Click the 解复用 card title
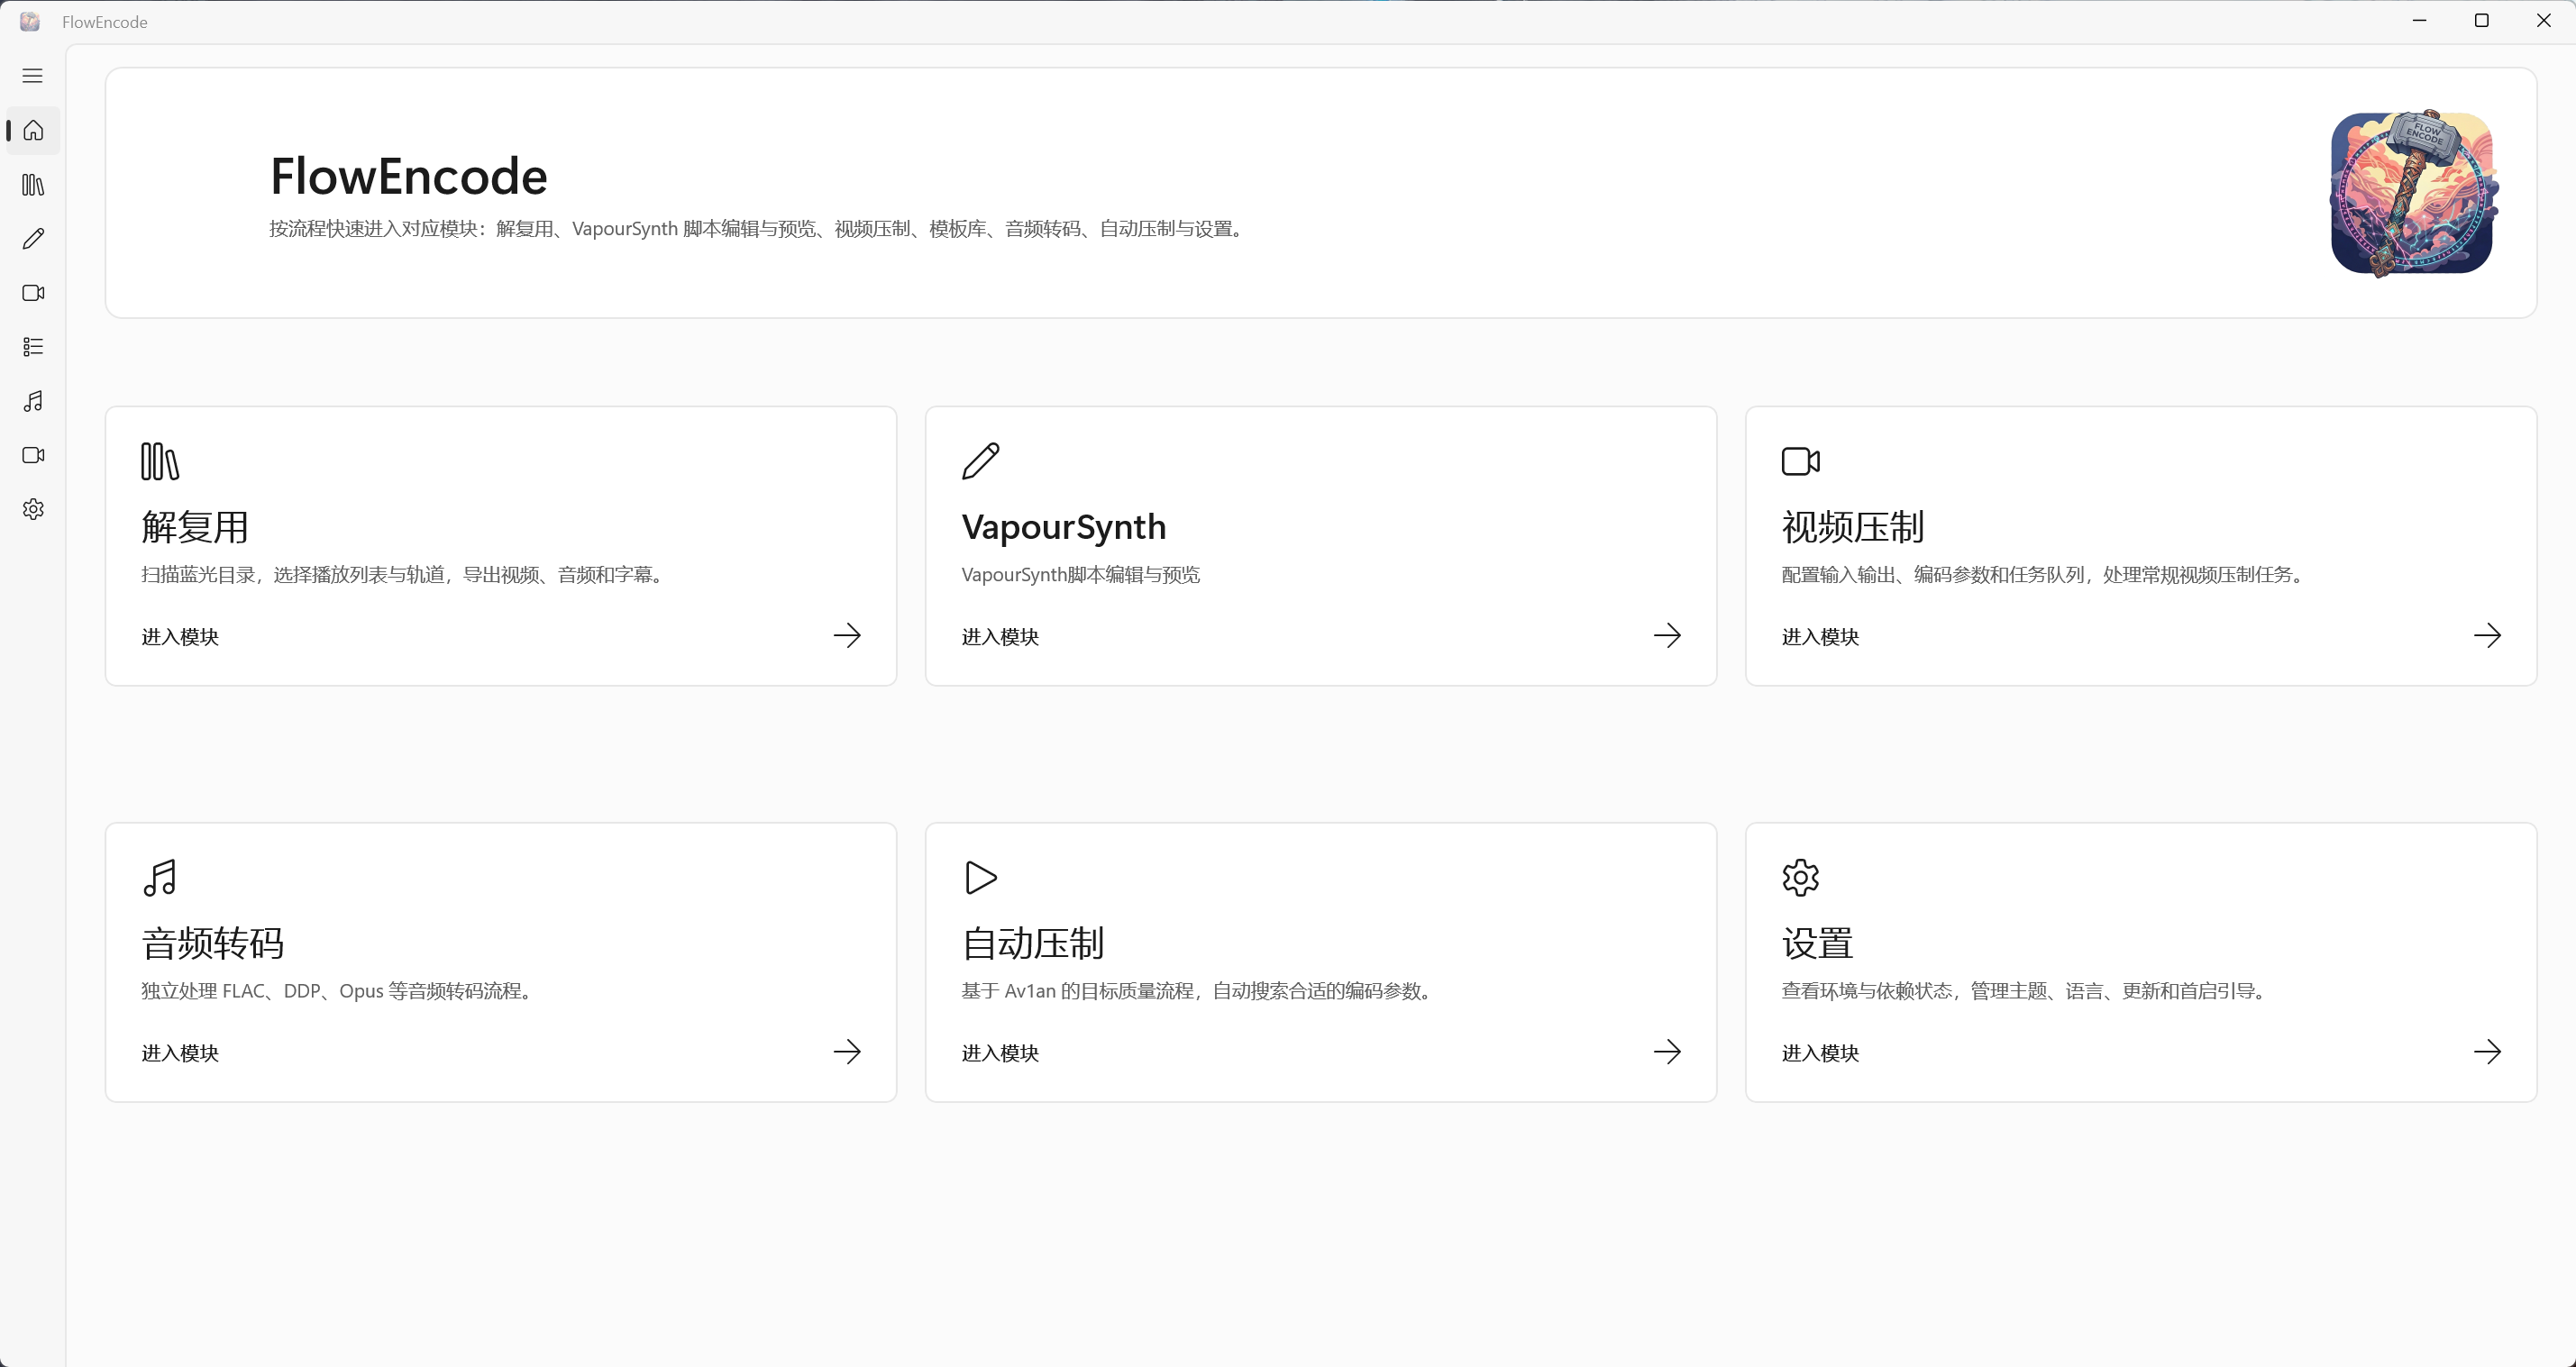This screenshot has width=2576, height=1367. tap(195, 527)
